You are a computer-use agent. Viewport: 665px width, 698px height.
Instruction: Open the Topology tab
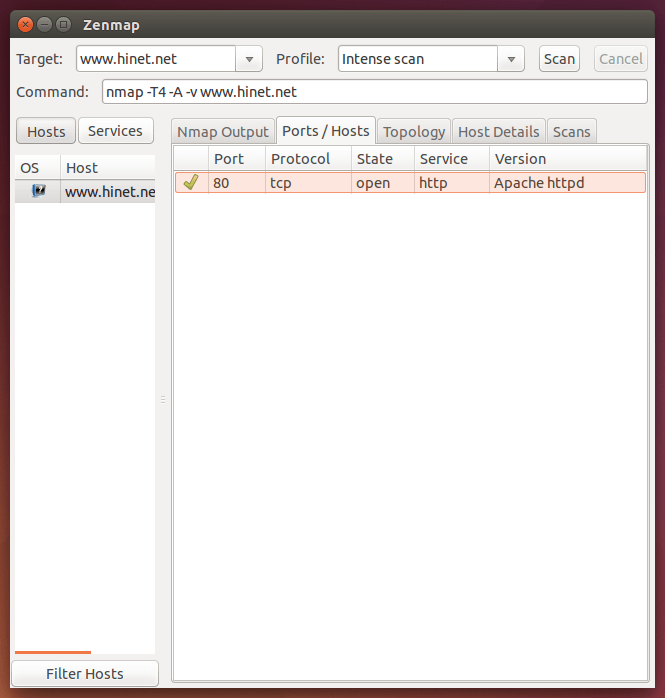click(414, 132)
